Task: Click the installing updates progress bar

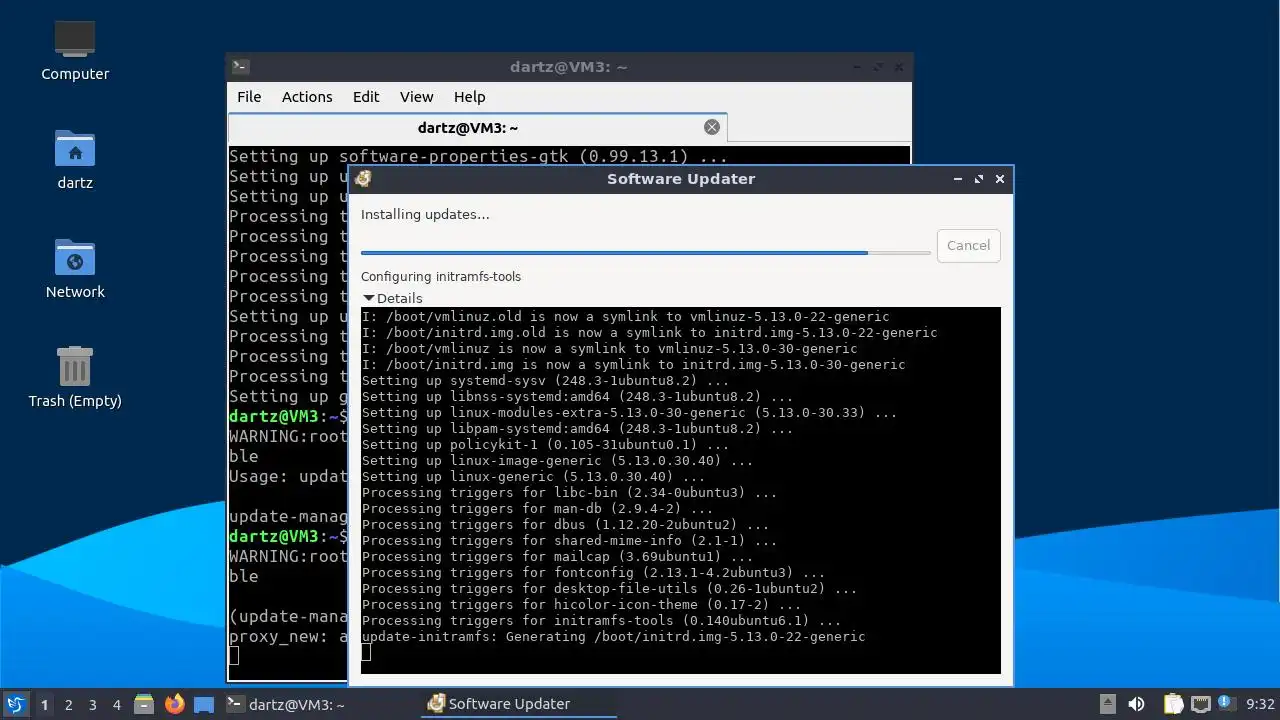Action: pyautogui.click(x=646, y=253)
